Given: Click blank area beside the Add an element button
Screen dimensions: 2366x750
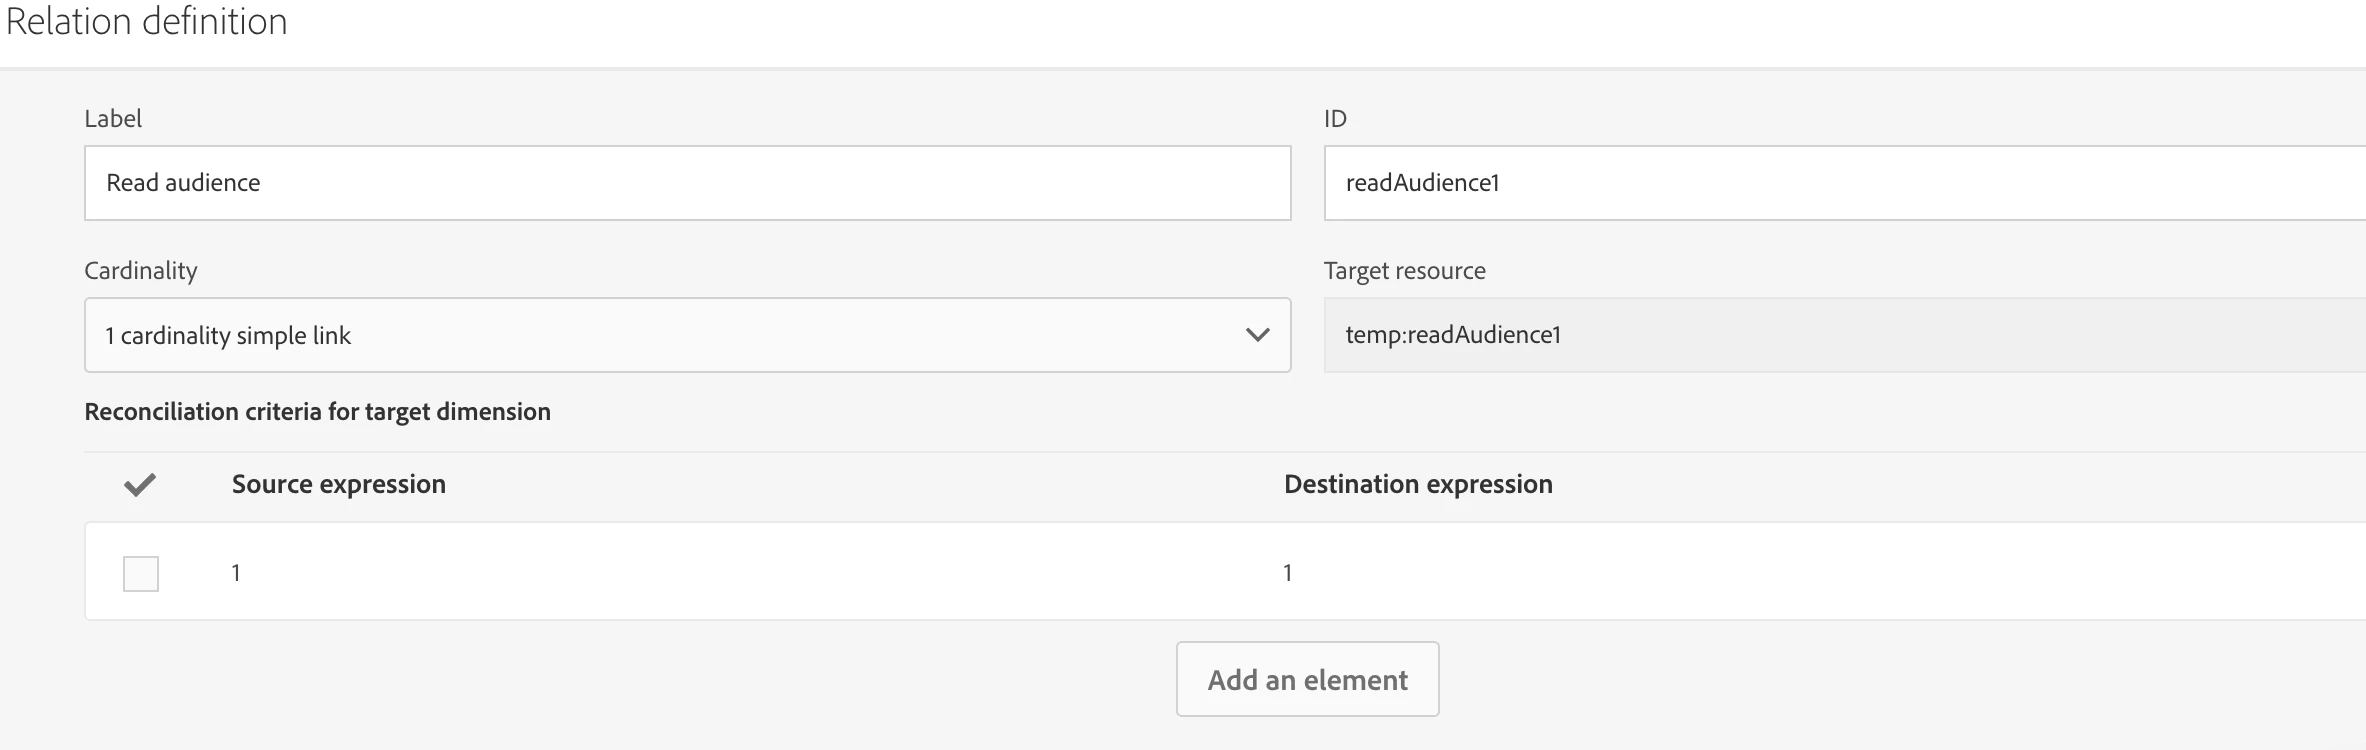Looking at the screenshot, I should coord(1800,680).
